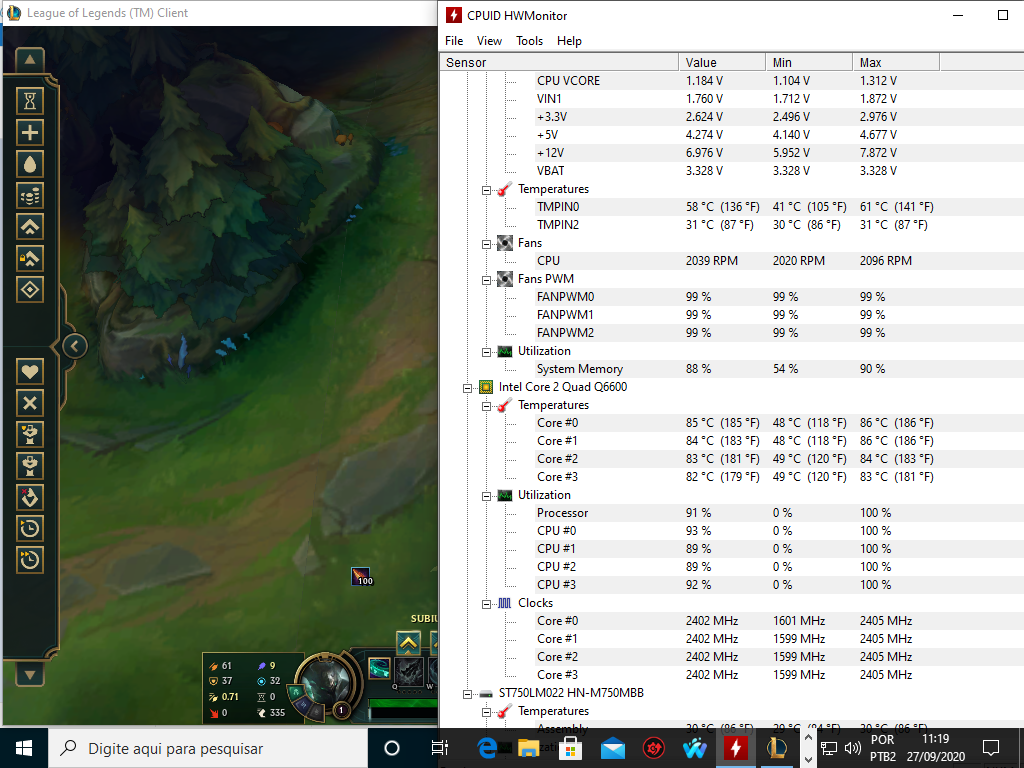Open File Explorer from the taskbar
Screen dimensions: 1024x768
[528, 748]
